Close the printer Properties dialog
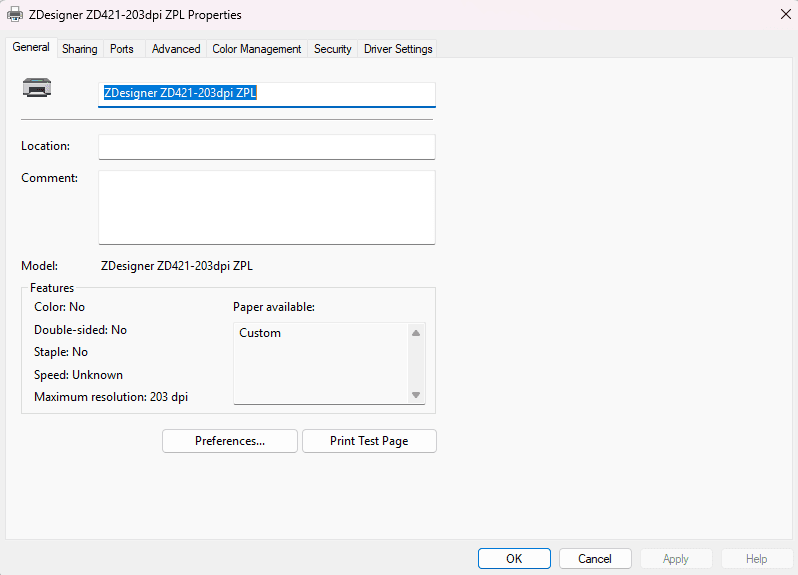The width and height of the screenshot is (798, 575). click(782, 15)
